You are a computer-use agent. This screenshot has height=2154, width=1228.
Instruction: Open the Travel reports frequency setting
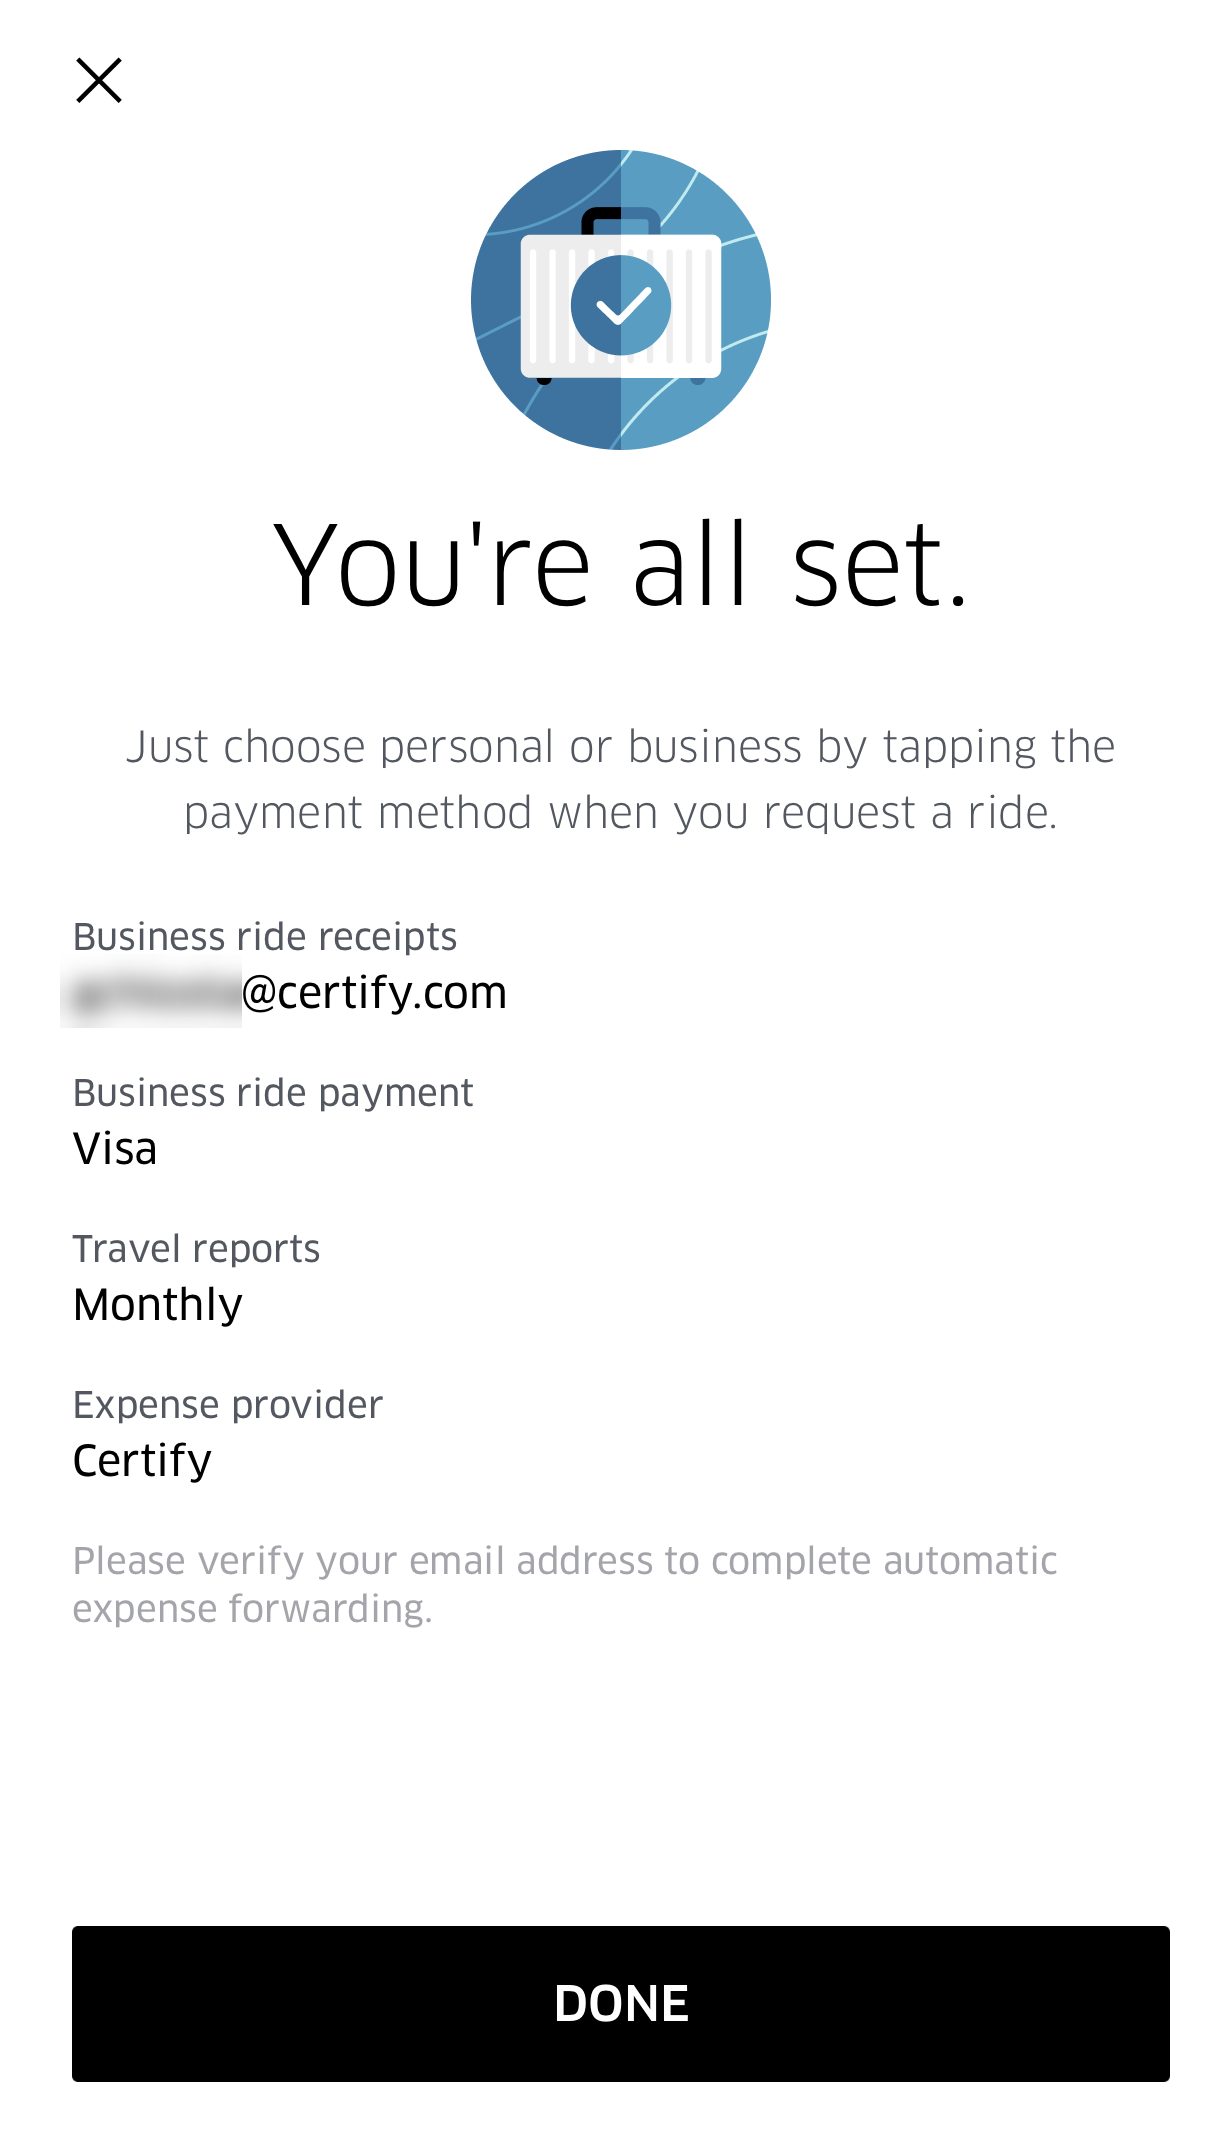click(x=196, y=1248)
